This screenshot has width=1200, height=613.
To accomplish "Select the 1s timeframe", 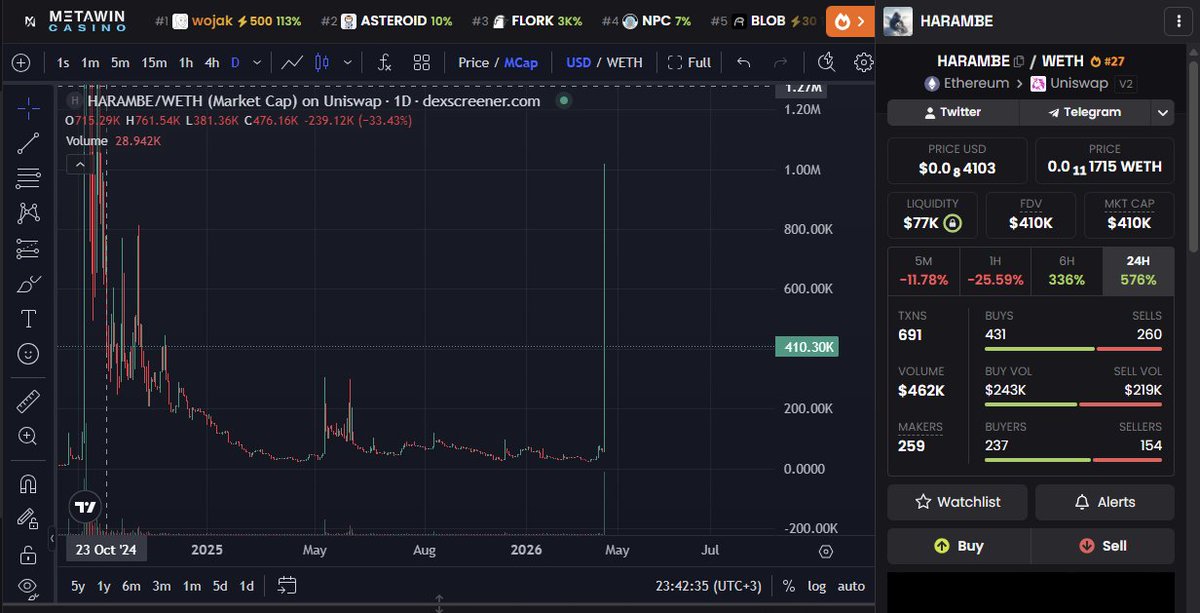I will coord(63,63).
